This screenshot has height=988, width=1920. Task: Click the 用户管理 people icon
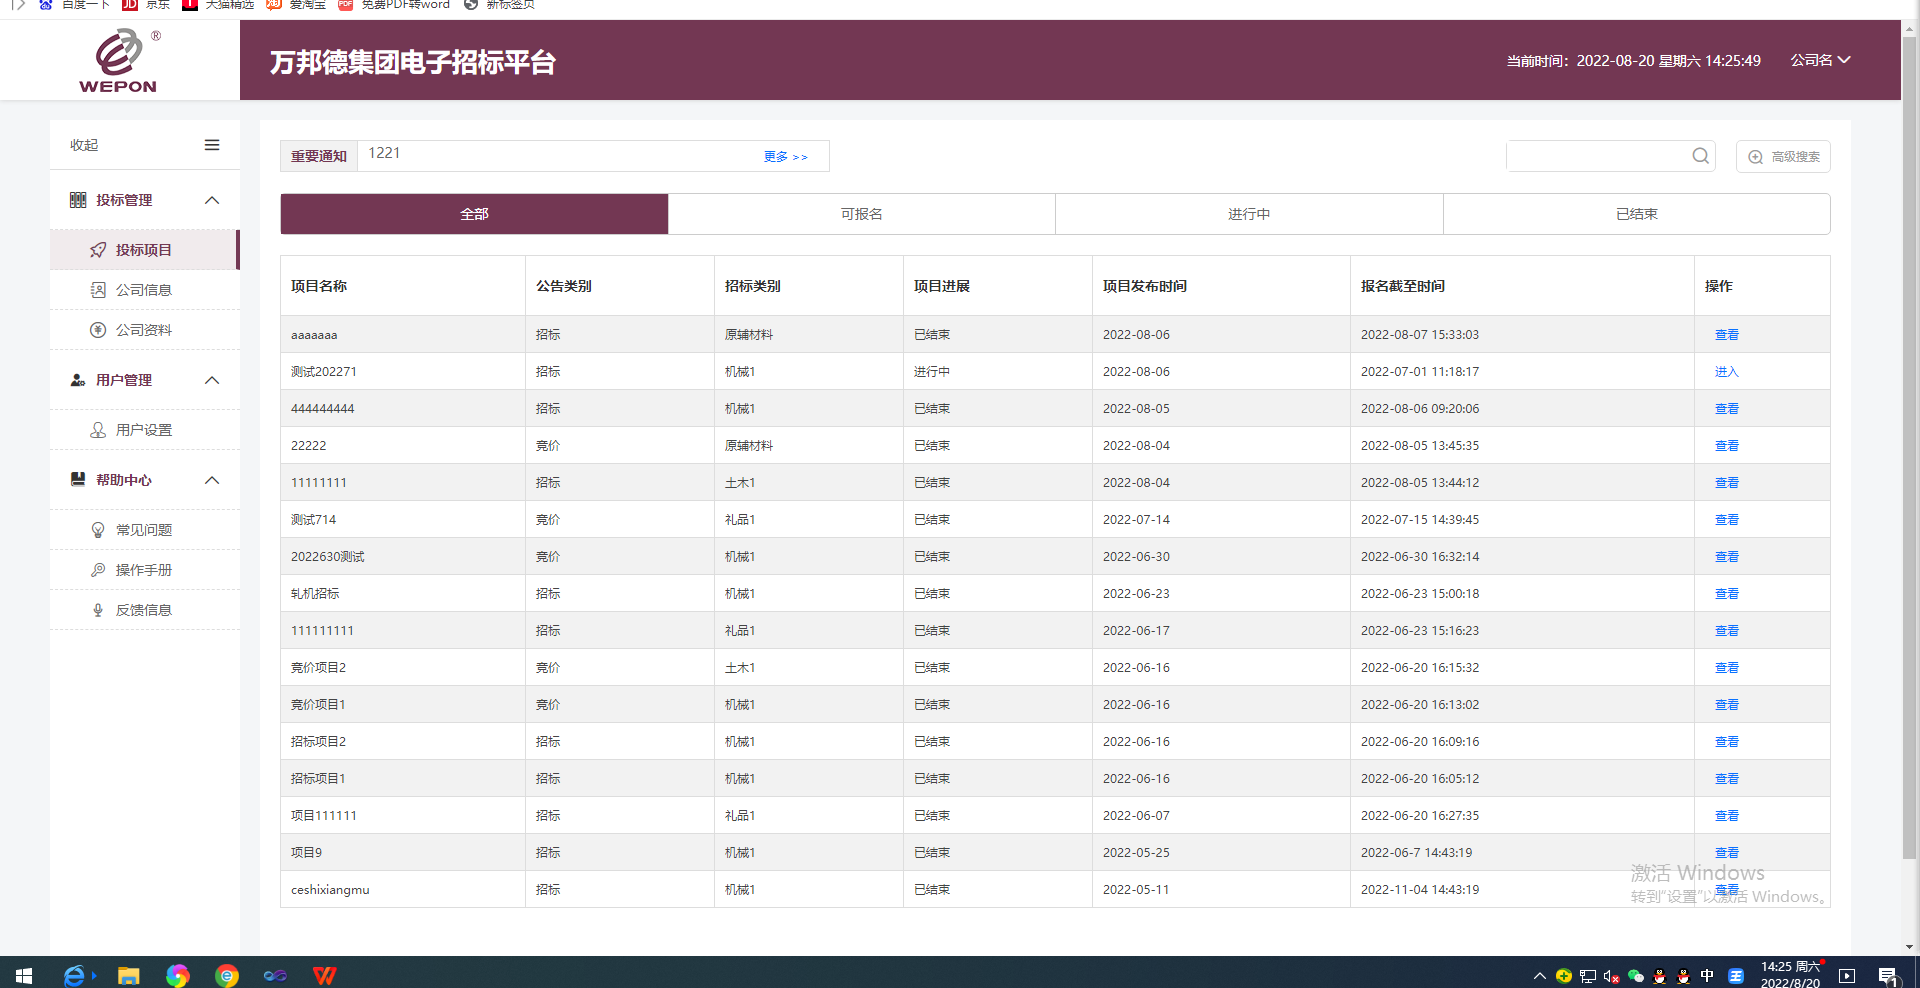pos(78,380)
